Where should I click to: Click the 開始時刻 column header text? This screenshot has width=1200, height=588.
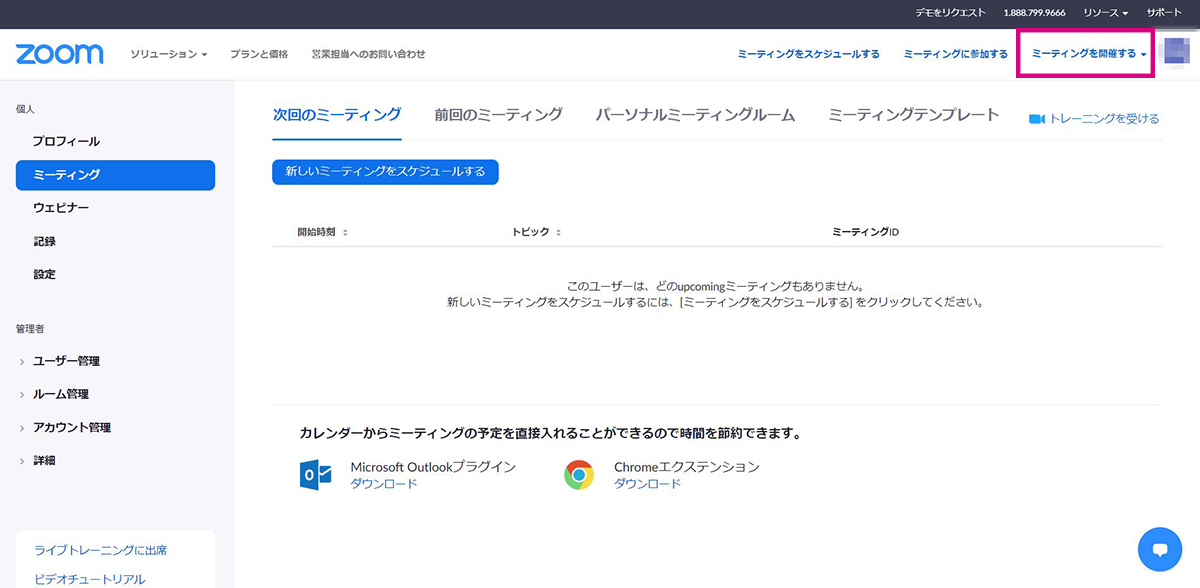[317, 232]
